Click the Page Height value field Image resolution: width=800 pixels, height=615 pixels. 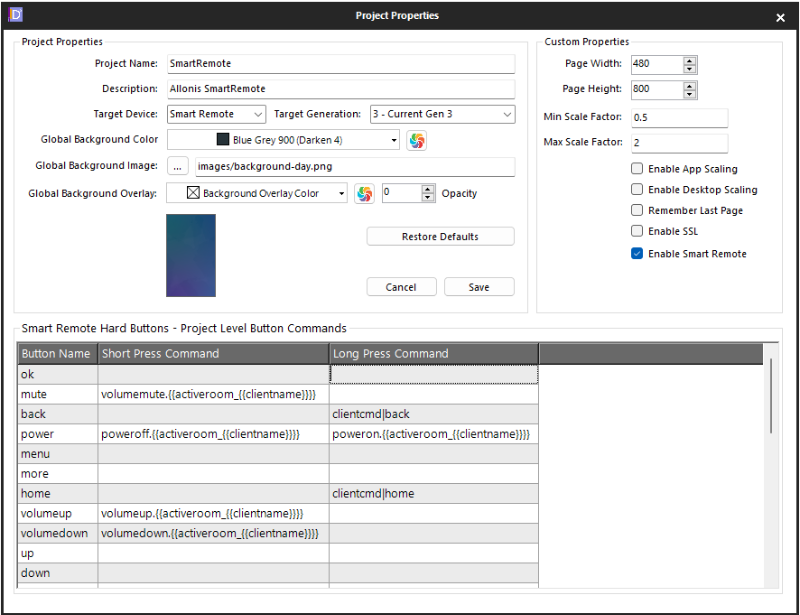pos(657,90)
